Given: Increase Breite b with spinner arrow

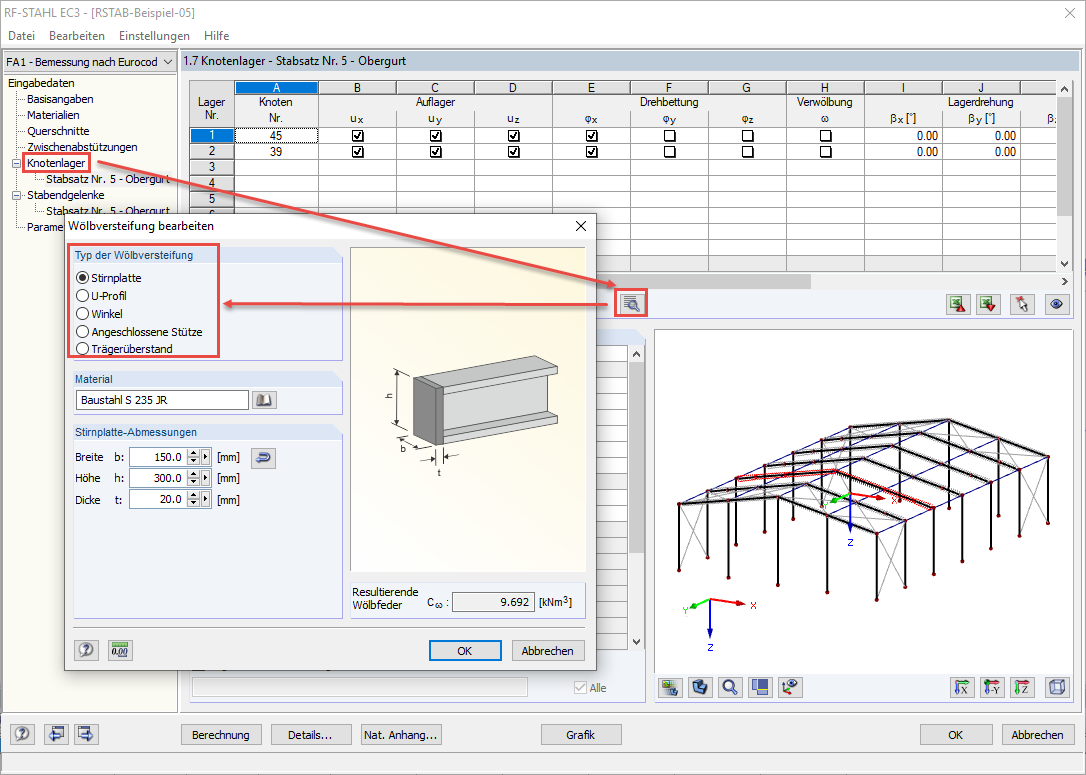Looking at the screenshot, I should coord(193,453).
